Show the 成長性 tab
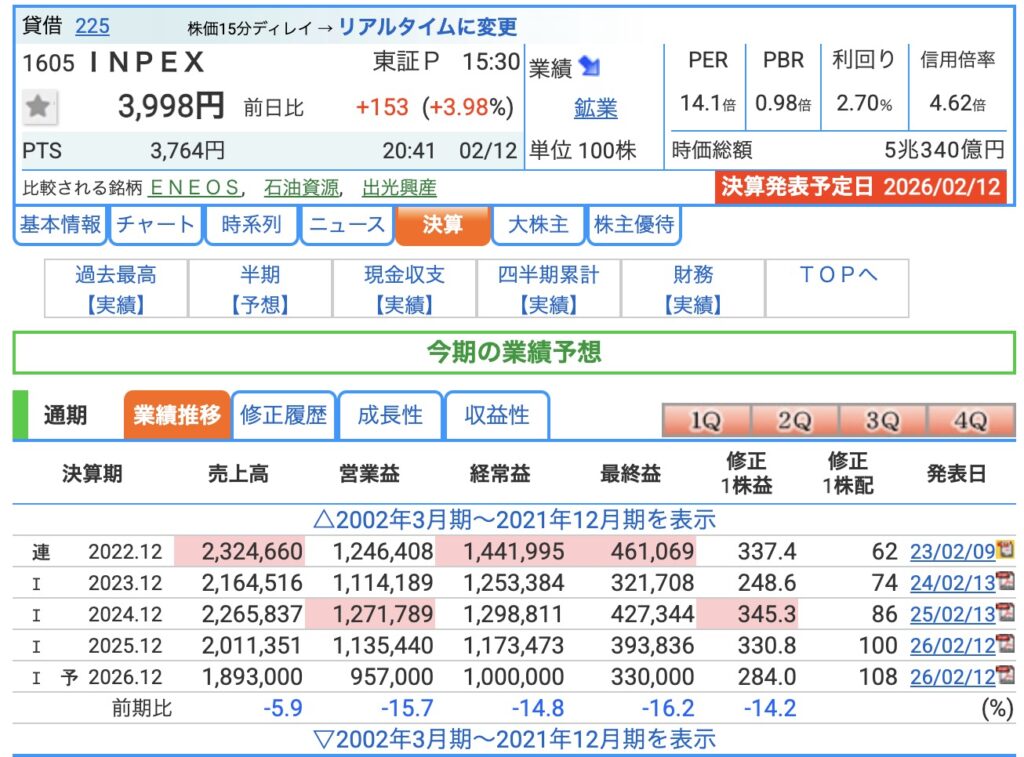 pyautogui.click(x=390, y=415)
